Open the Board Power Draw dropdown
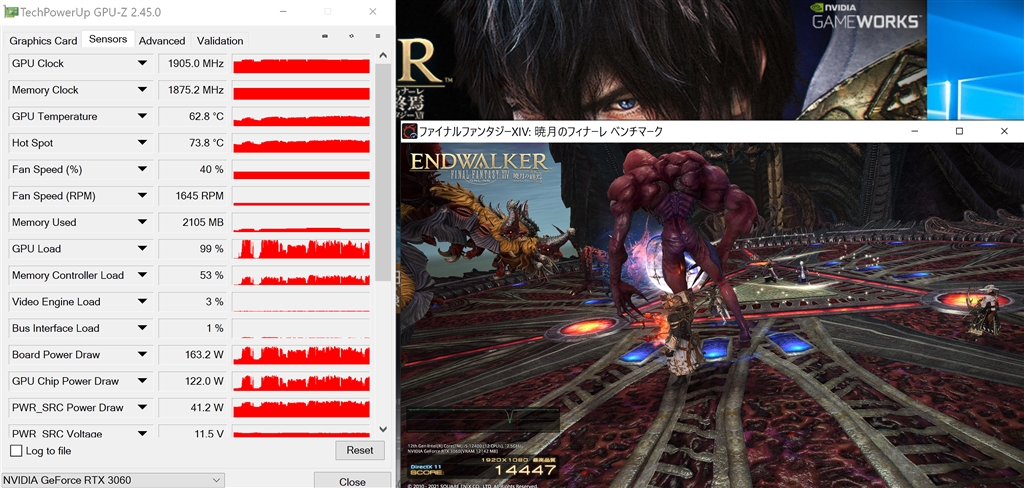Image resolution: width=1024 pixels, height=488 pixels. click(142, 355)
